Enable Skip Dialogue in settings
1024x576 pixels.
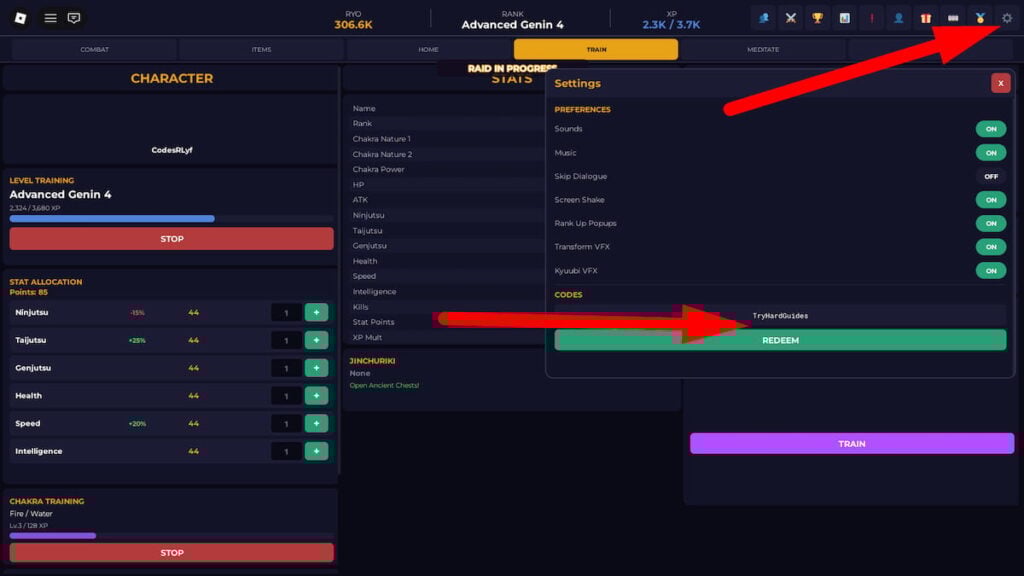(991, 176)
